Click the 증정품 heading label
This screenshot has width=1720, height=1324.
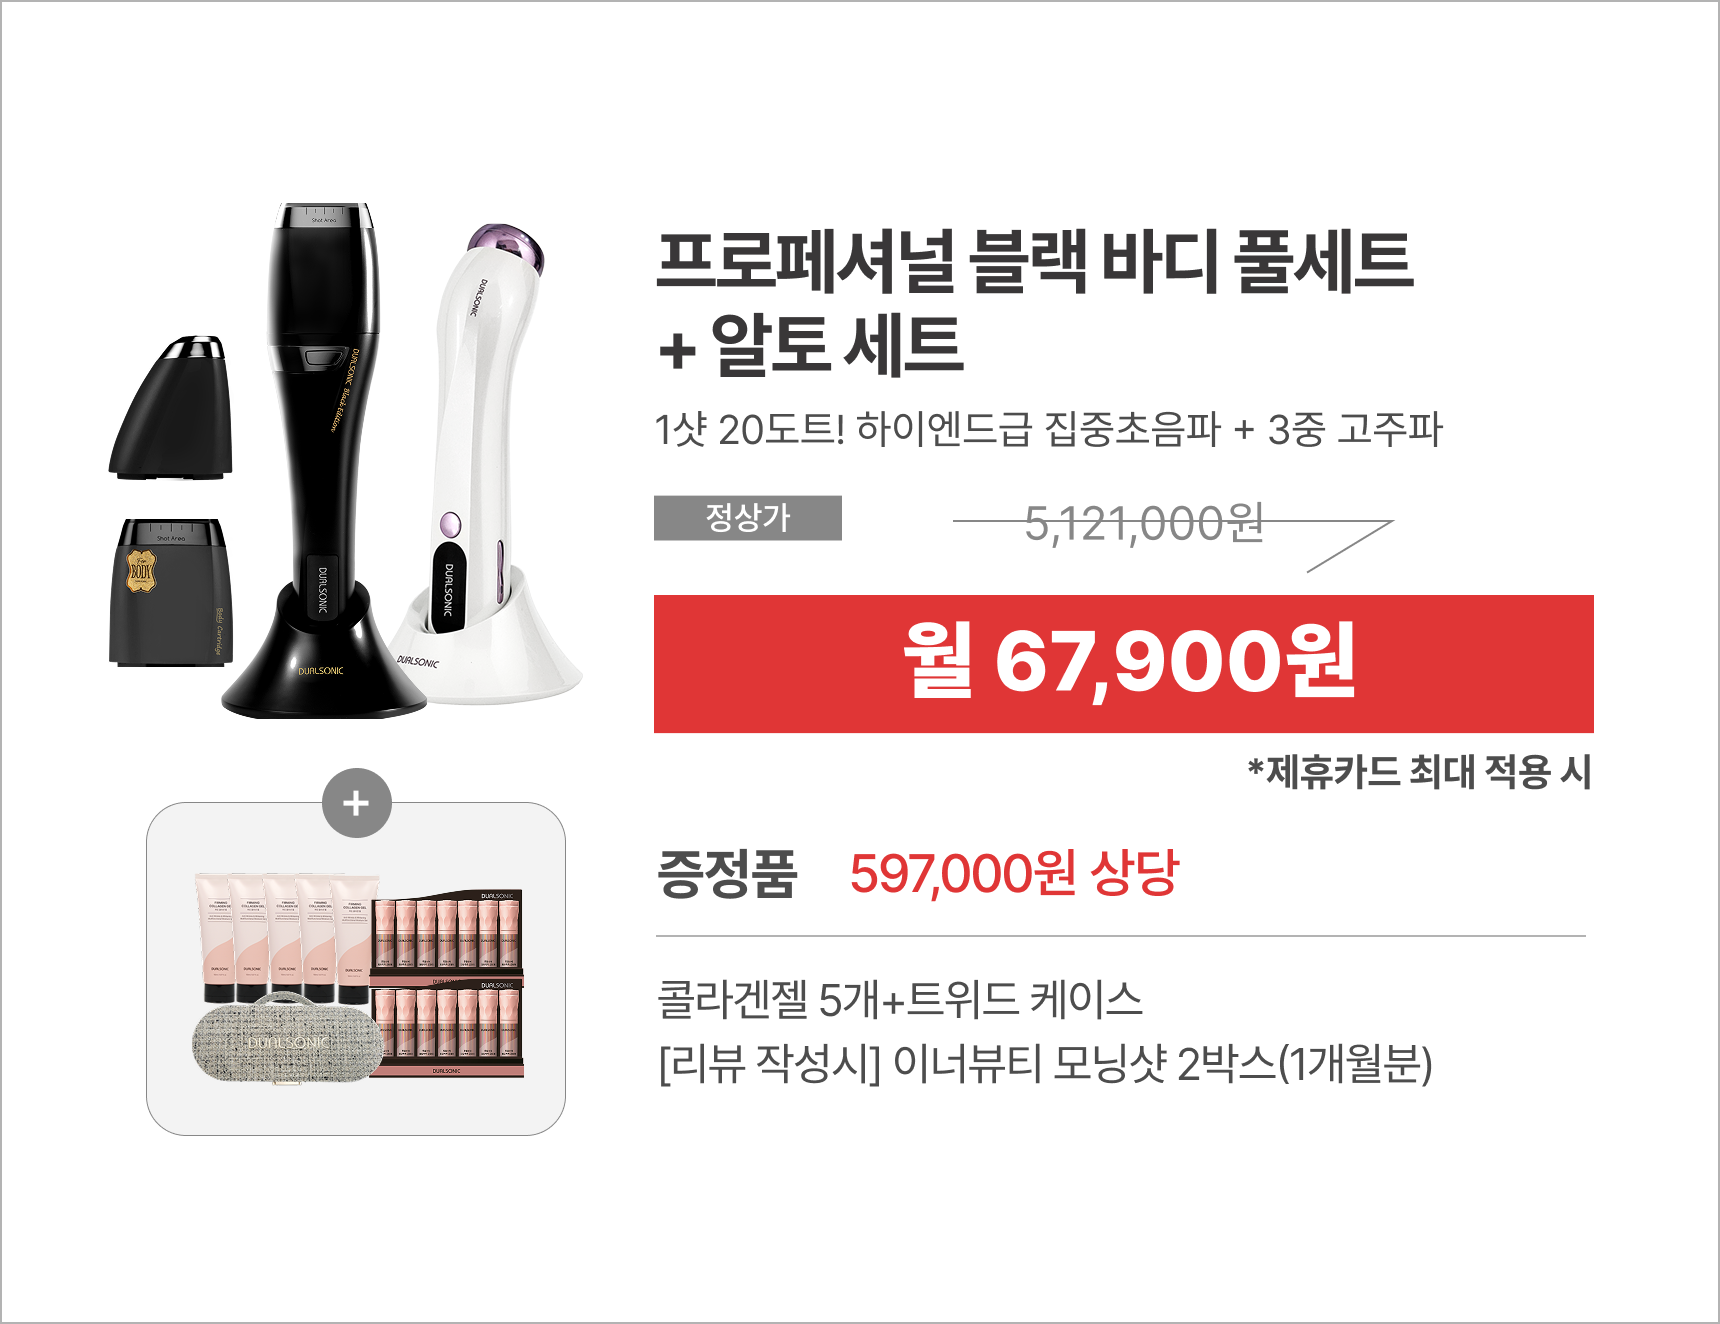click(x=727, y=874)
